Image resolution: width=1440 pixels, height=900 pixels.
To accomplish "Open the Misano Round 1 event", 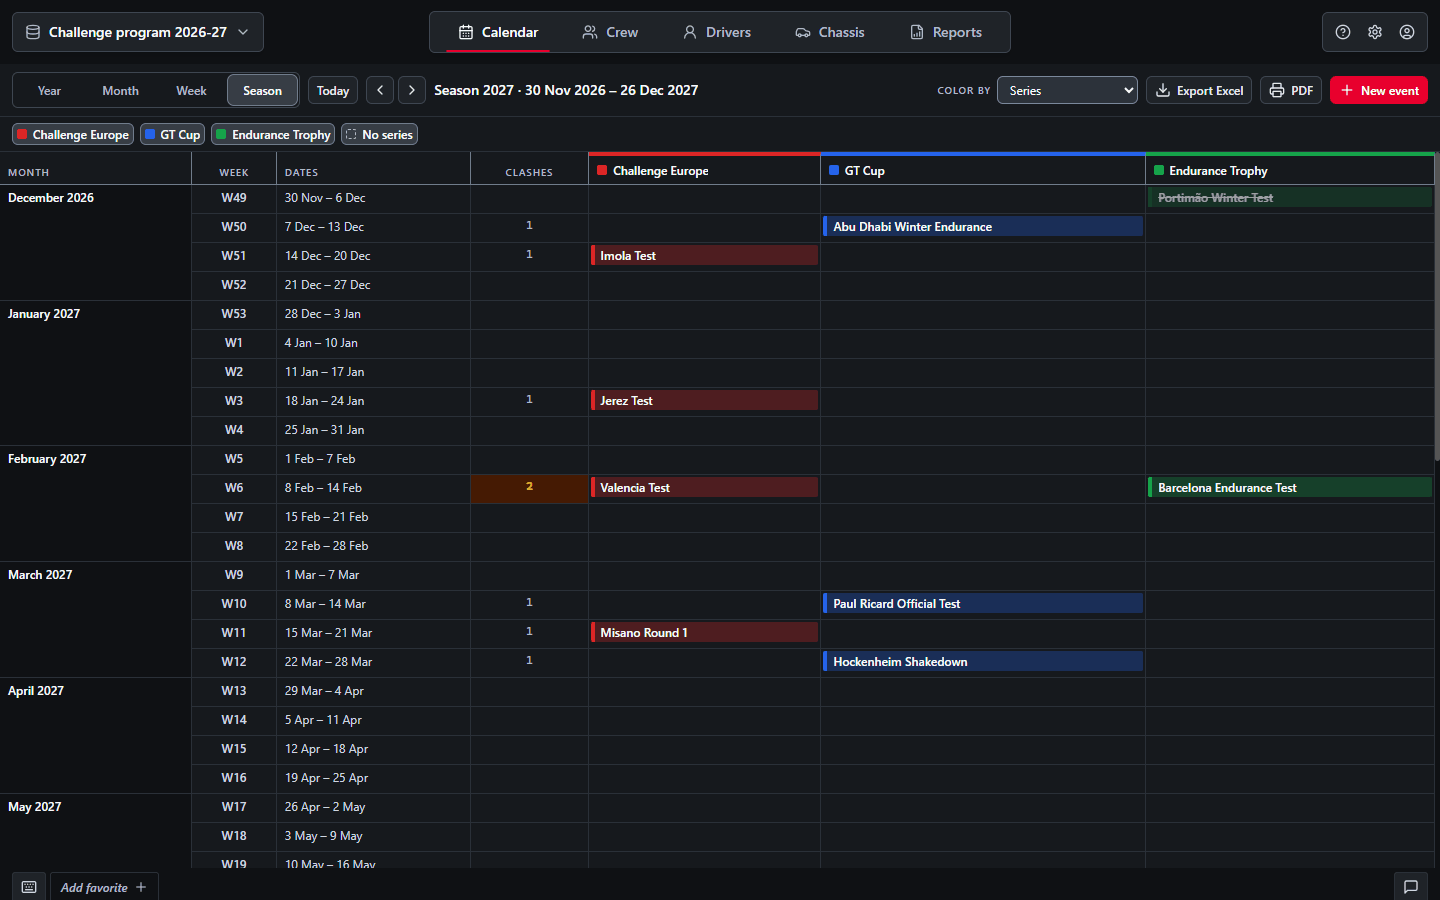I will point(704,632).
